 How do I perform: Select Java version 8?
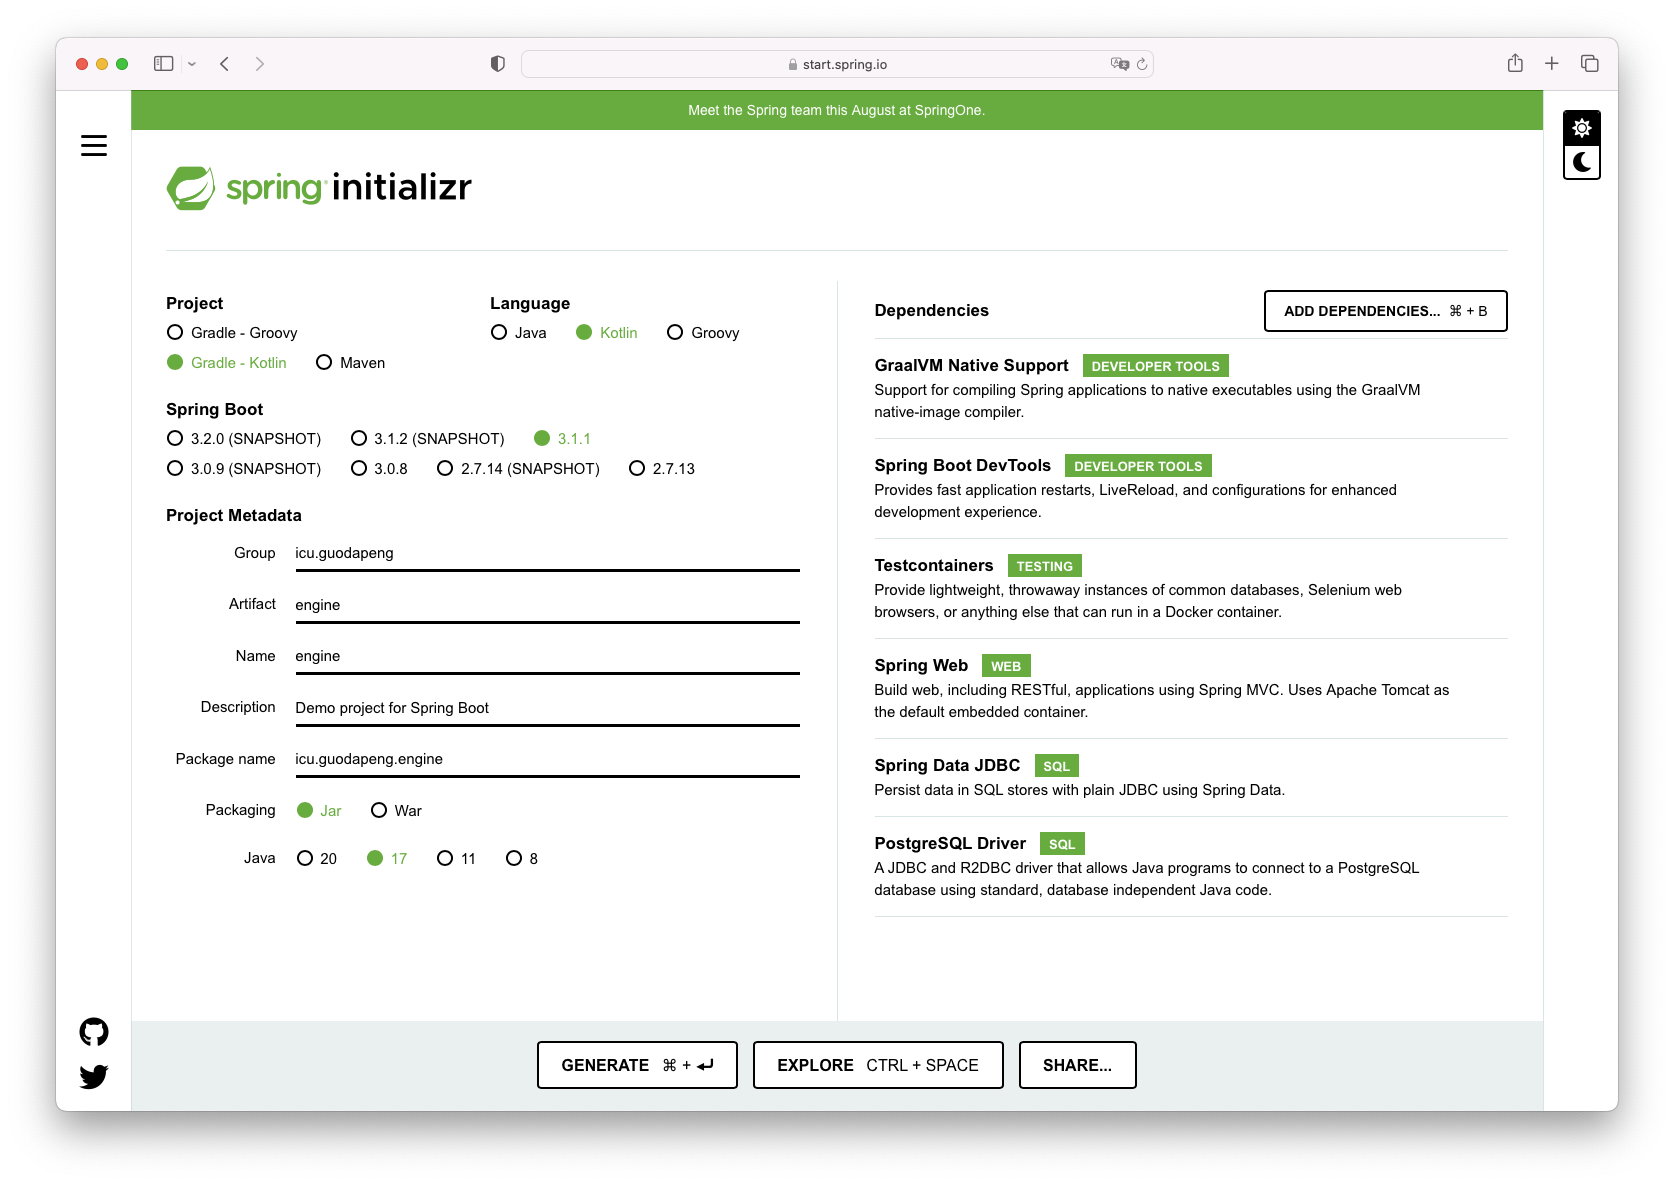pyautogui.click(x=522, y=859)
